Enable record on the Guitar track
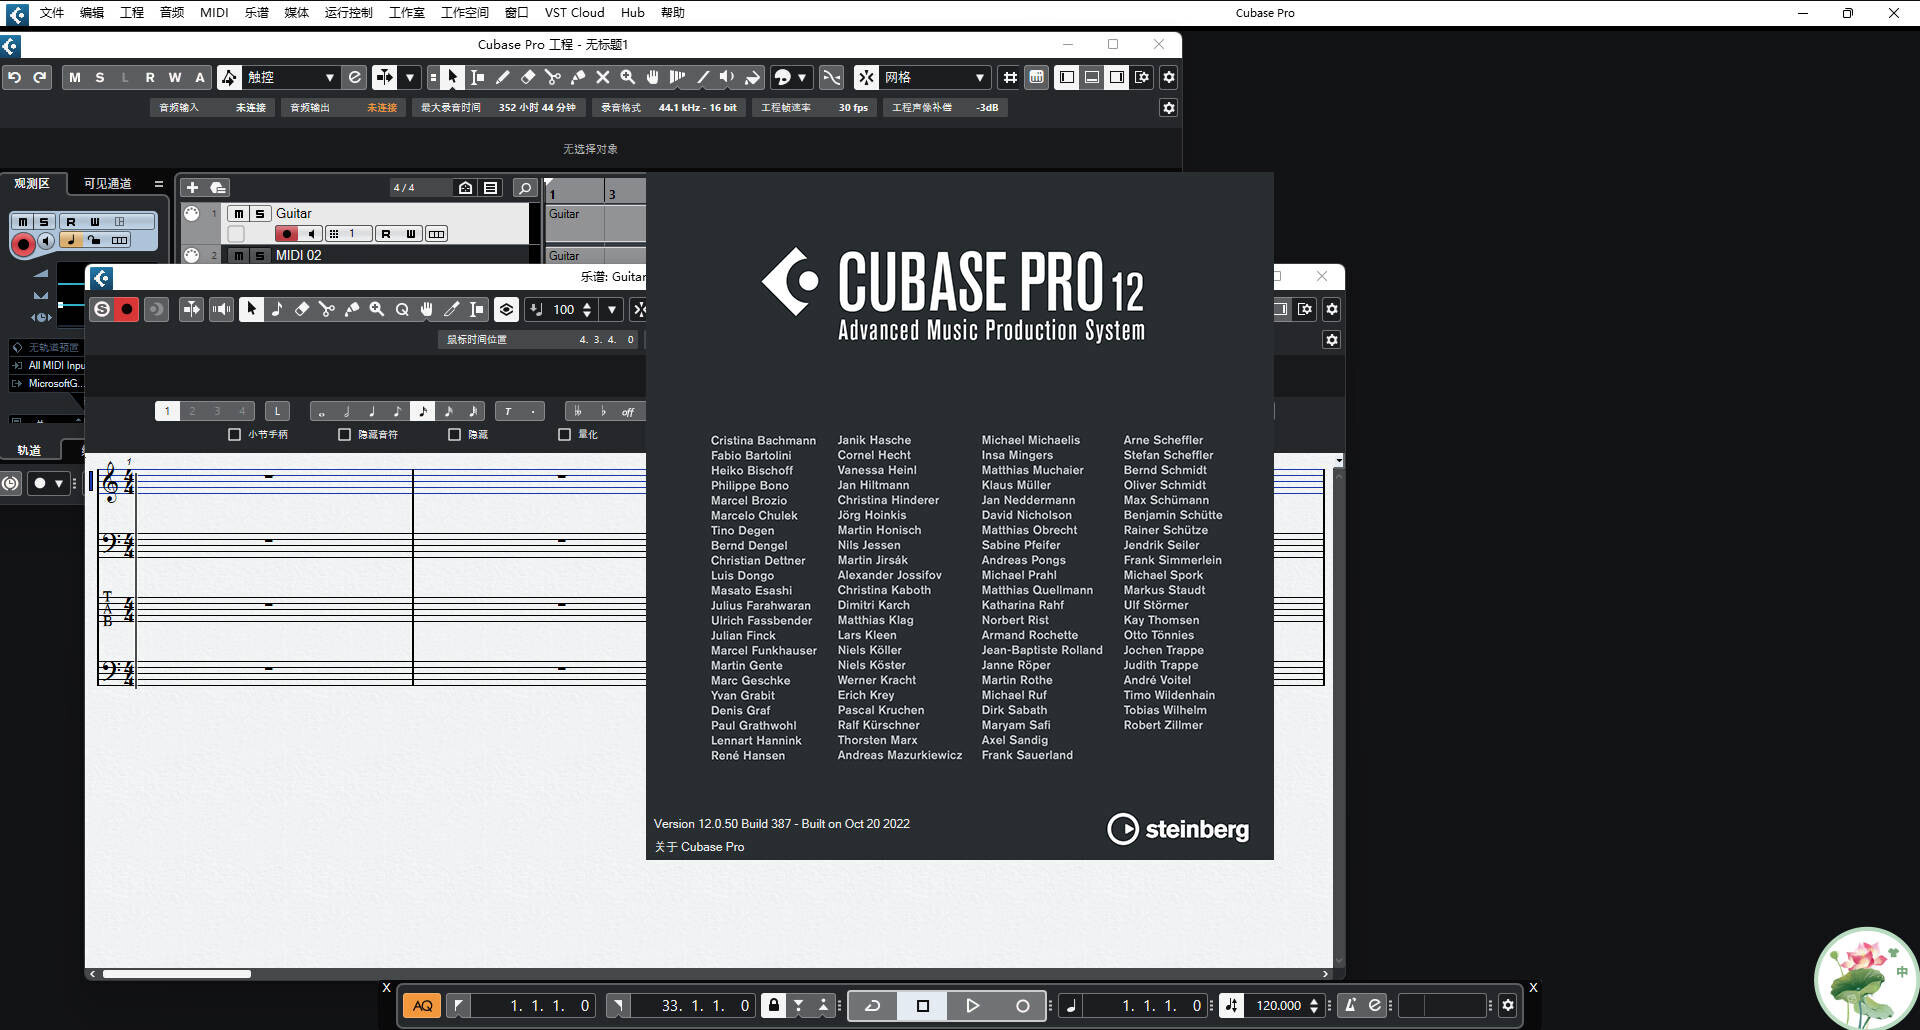 pyautogui.click(x=287, y=234)
